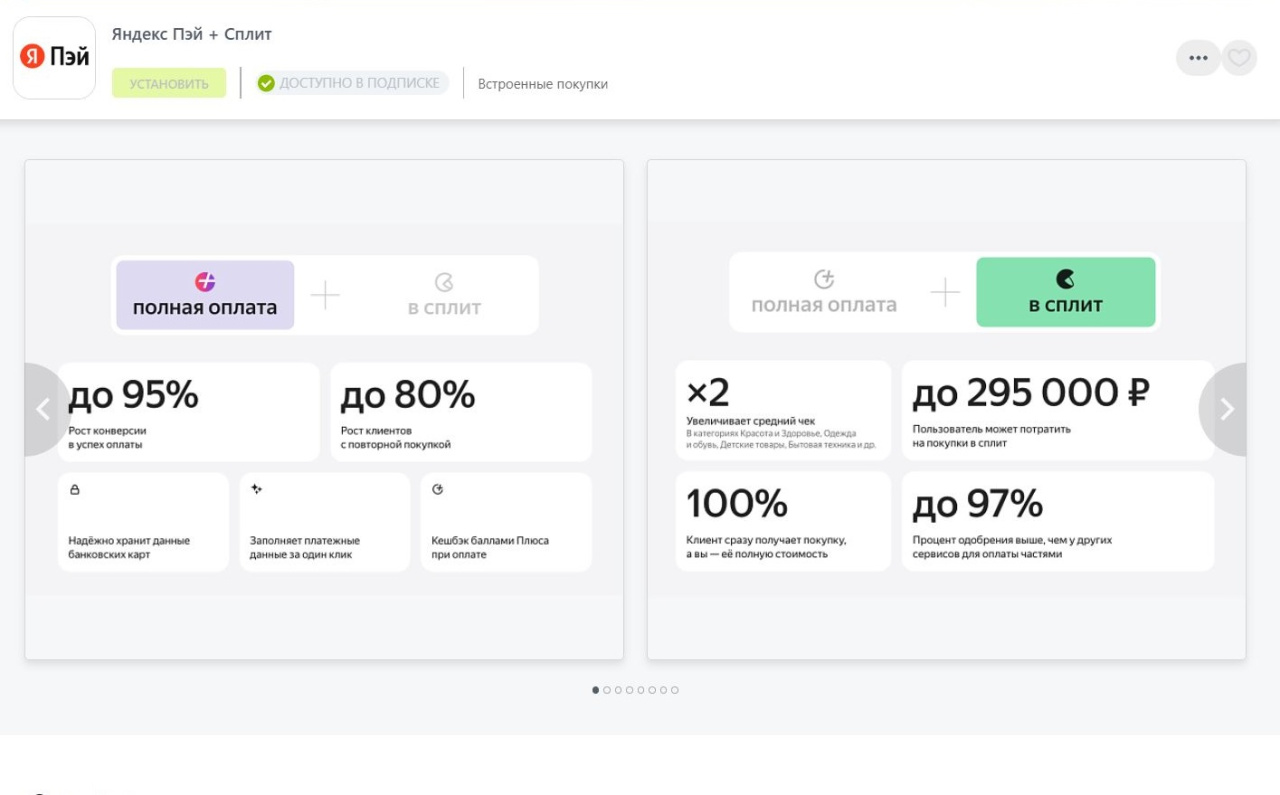Click the Встроенные покупки label
Screen dimensions: 1280x795
pyautogui.click(x=543, y=84)
